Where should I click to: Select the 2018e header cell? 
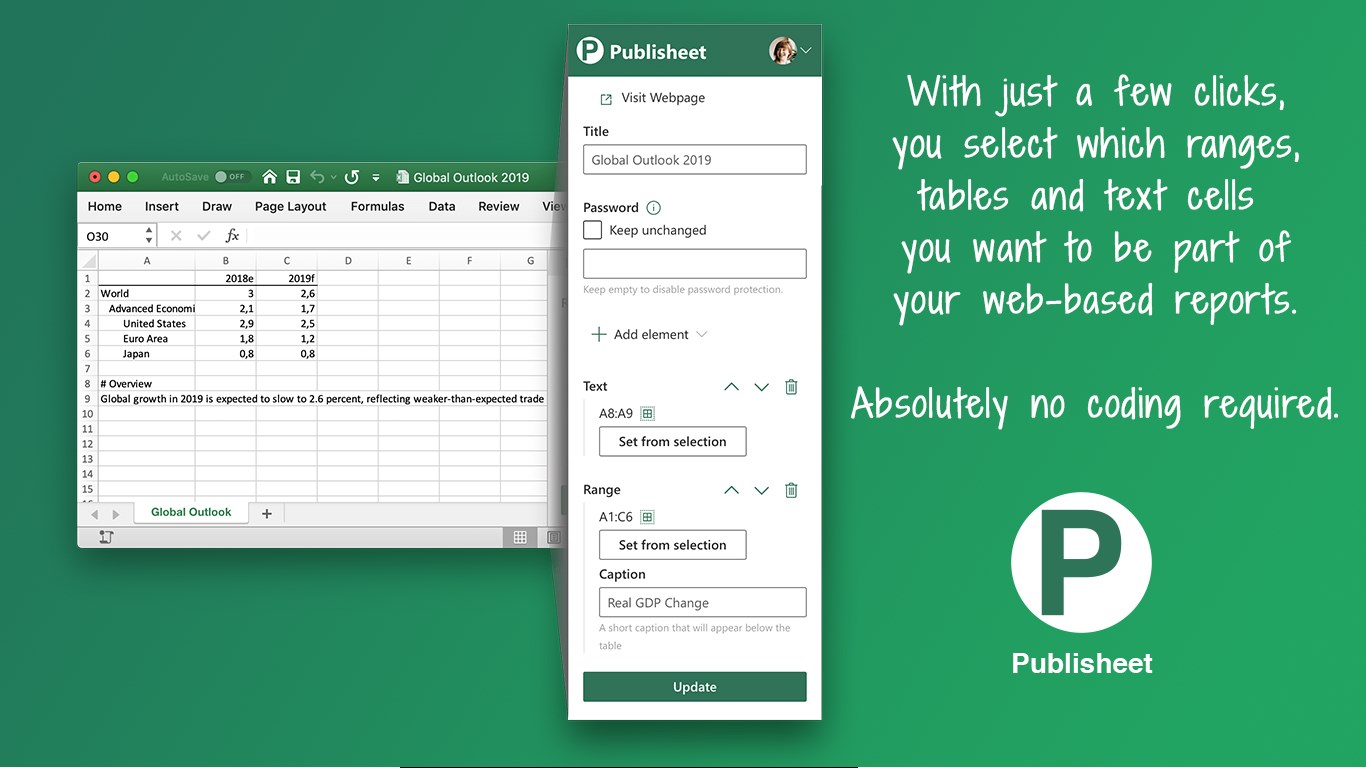(226, 279)
